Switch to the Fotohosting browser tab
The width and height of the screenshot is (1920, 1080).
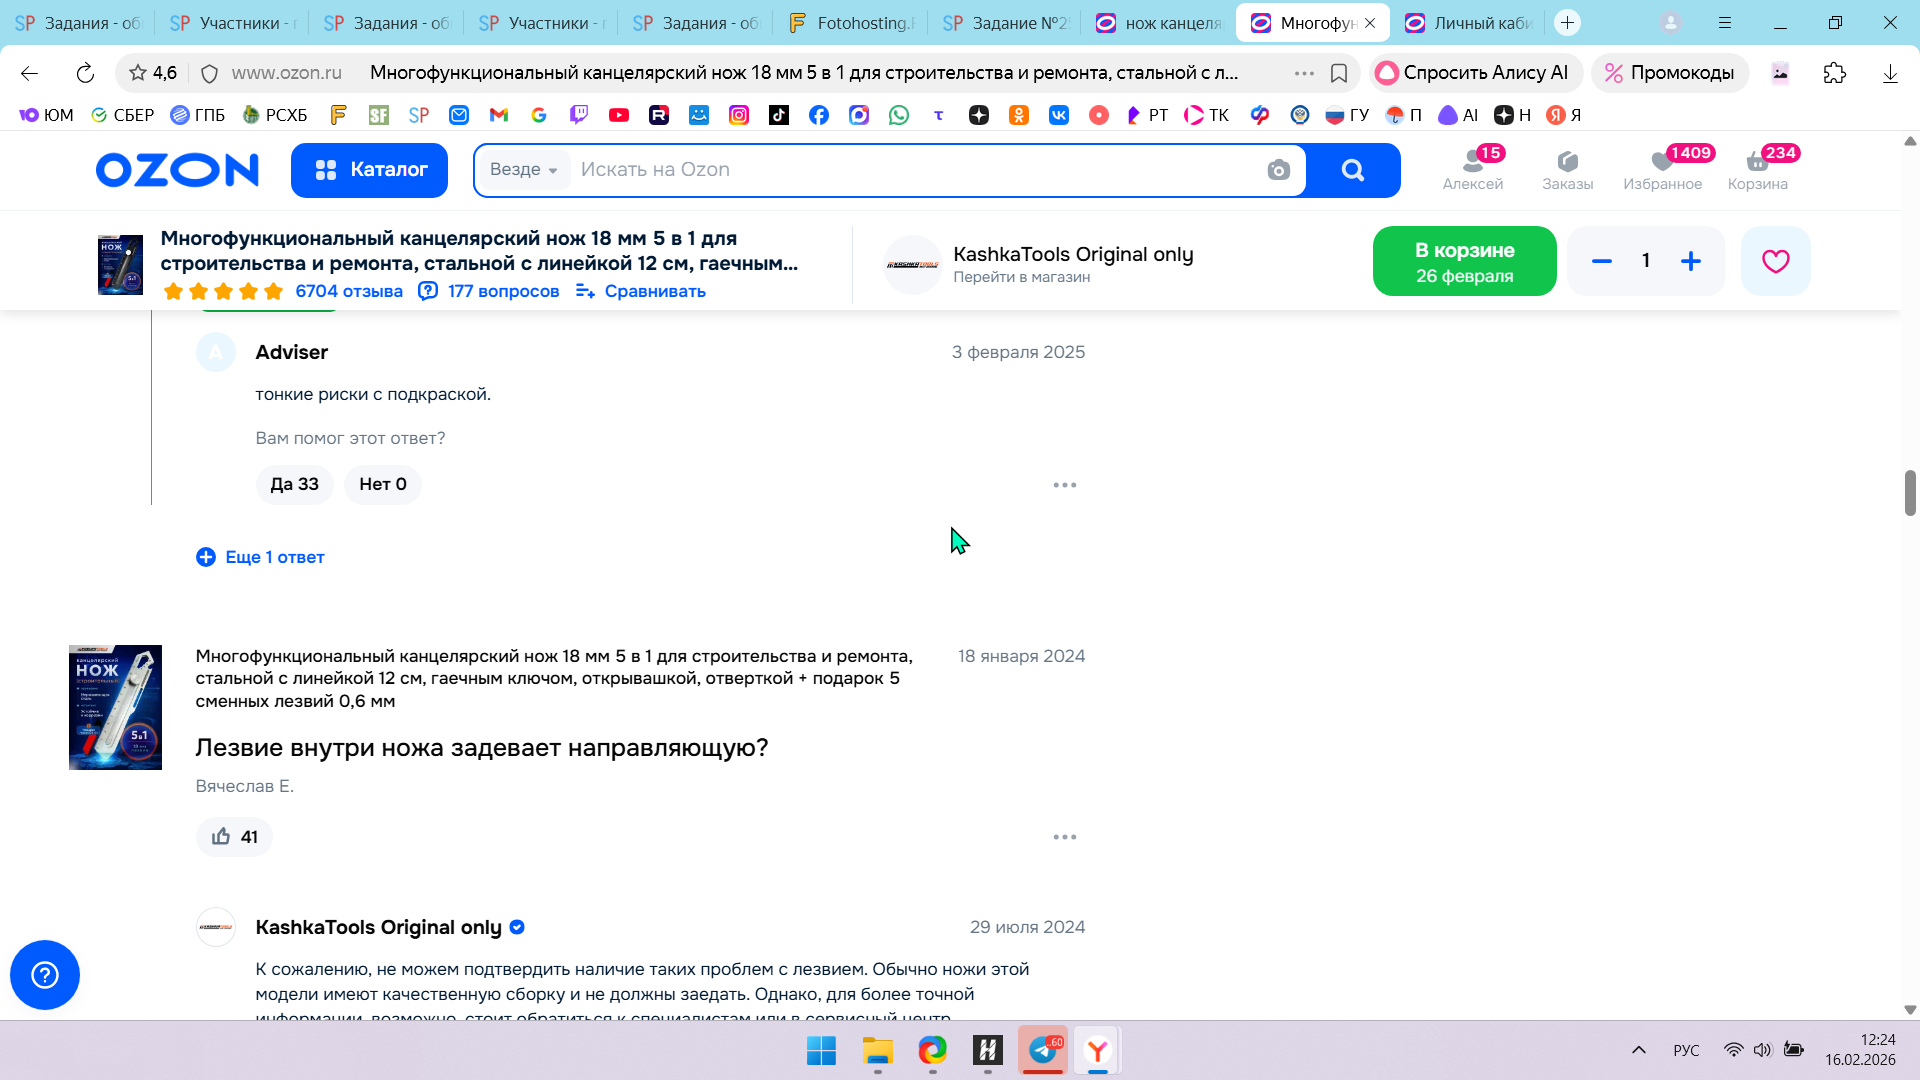pos(850,22)
